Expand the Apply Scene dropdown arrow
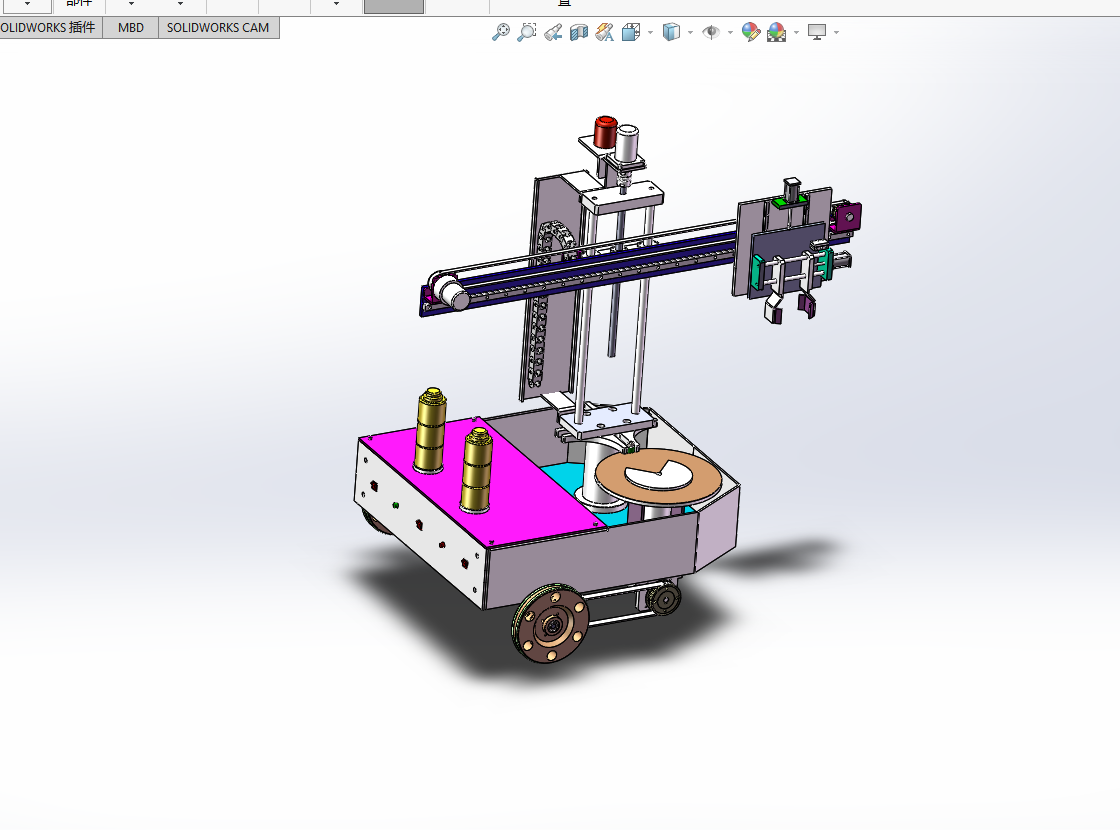The width and height of the screenshot is (1120, 830). 796,32
